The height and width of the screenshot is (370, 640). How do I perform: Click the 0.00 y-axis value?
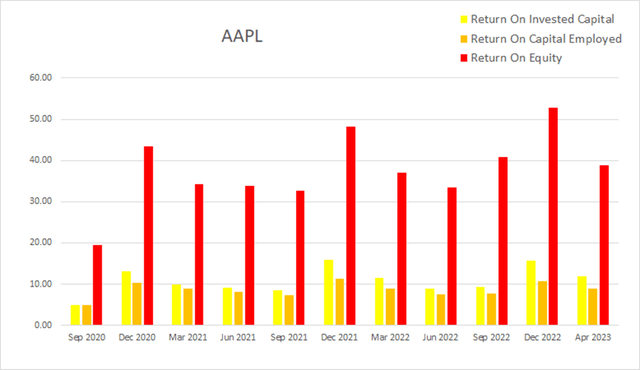pos(43,325)
